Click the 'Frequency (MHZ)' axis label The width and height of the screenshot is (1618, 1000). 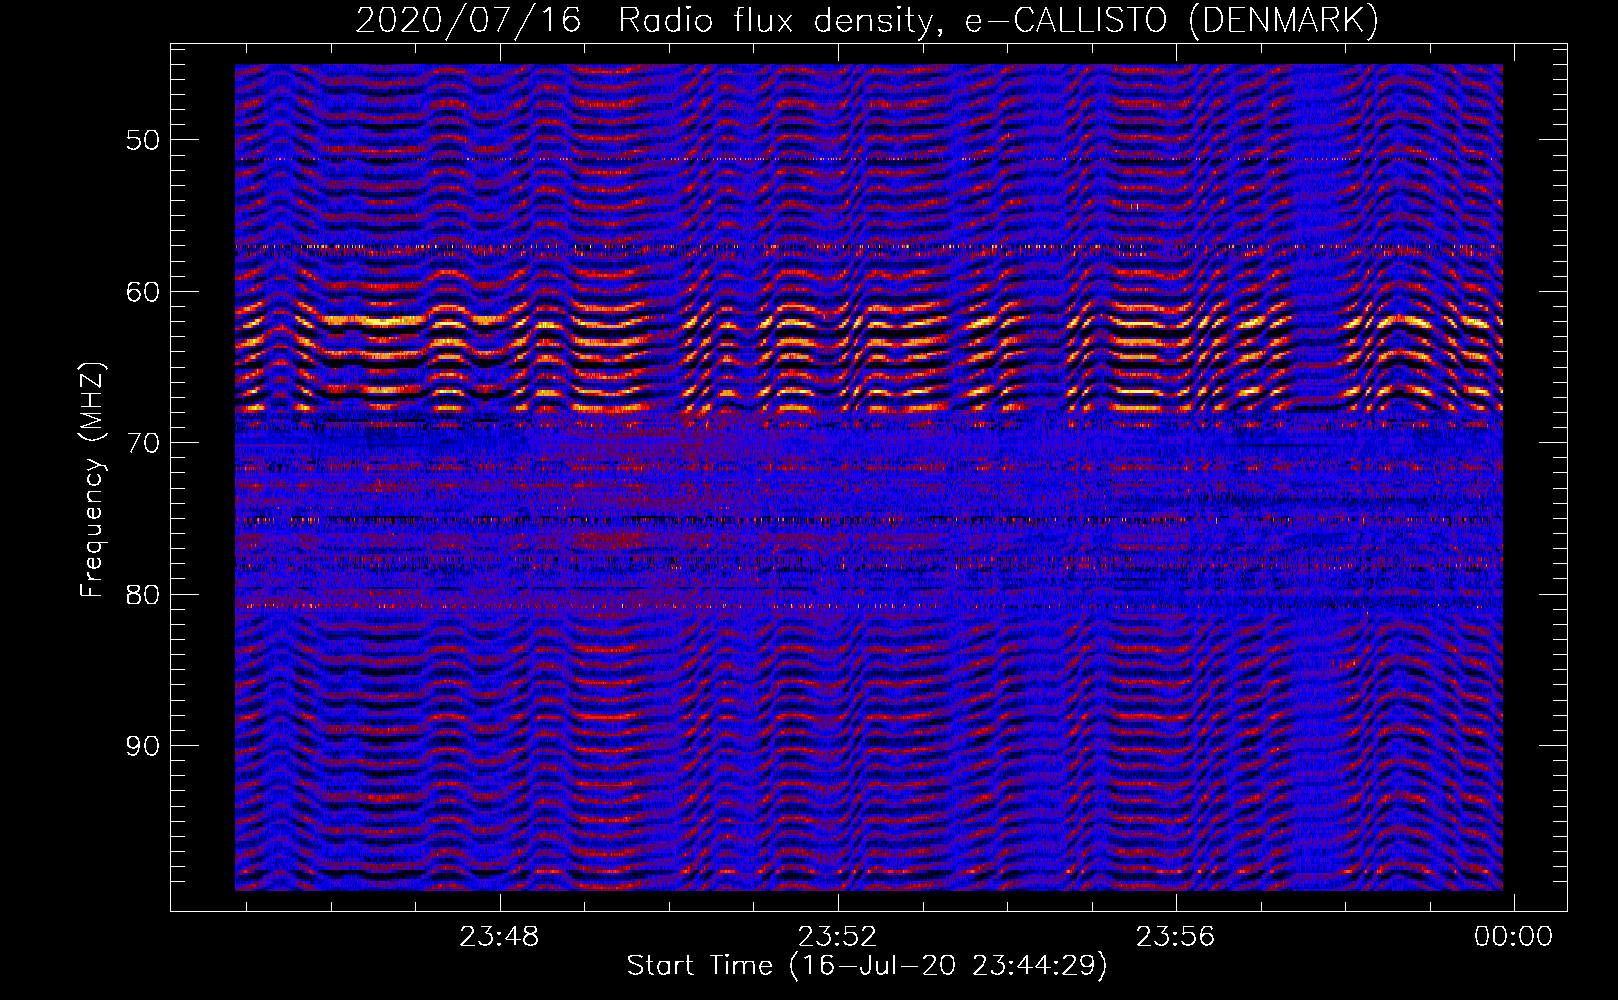point(92,480)
